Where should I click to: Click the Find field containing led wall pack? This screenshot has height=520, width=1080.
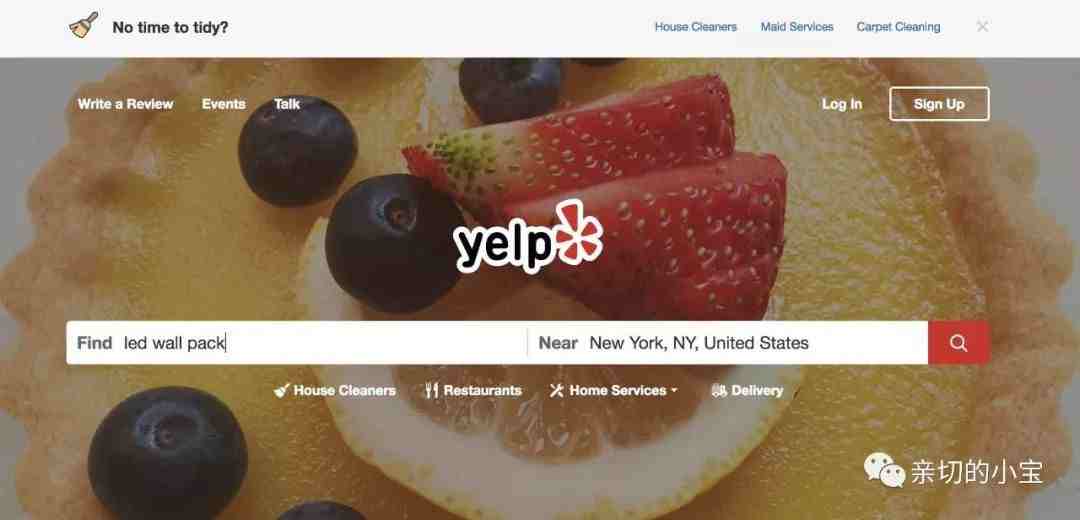pyautogui.click(x=297, y=342)
